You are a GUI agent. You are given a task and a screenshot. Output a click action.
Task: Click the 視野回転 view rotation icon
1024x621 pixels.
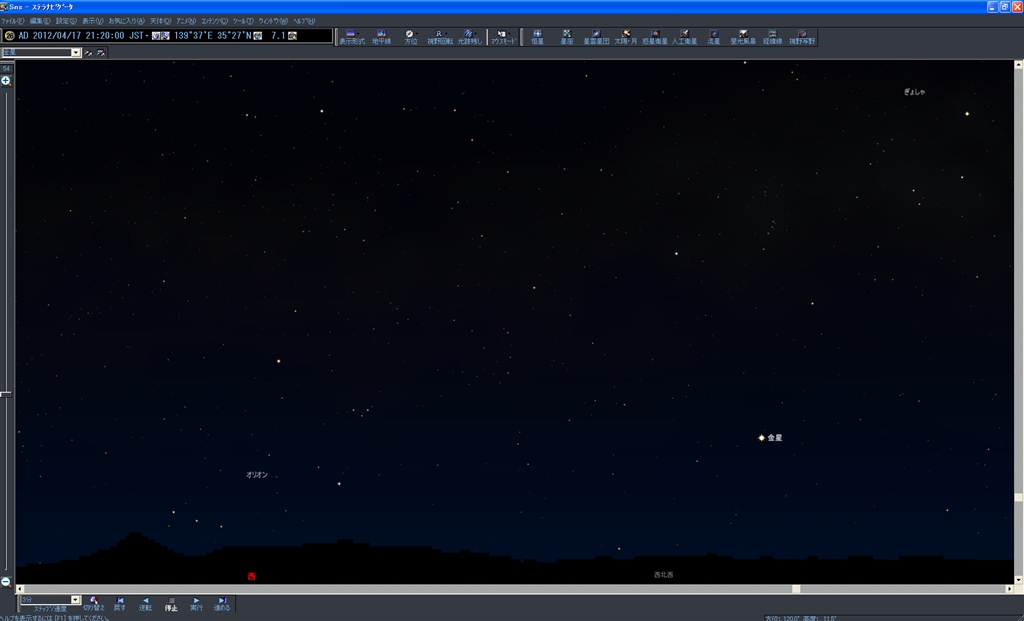[x=439, y=36]
